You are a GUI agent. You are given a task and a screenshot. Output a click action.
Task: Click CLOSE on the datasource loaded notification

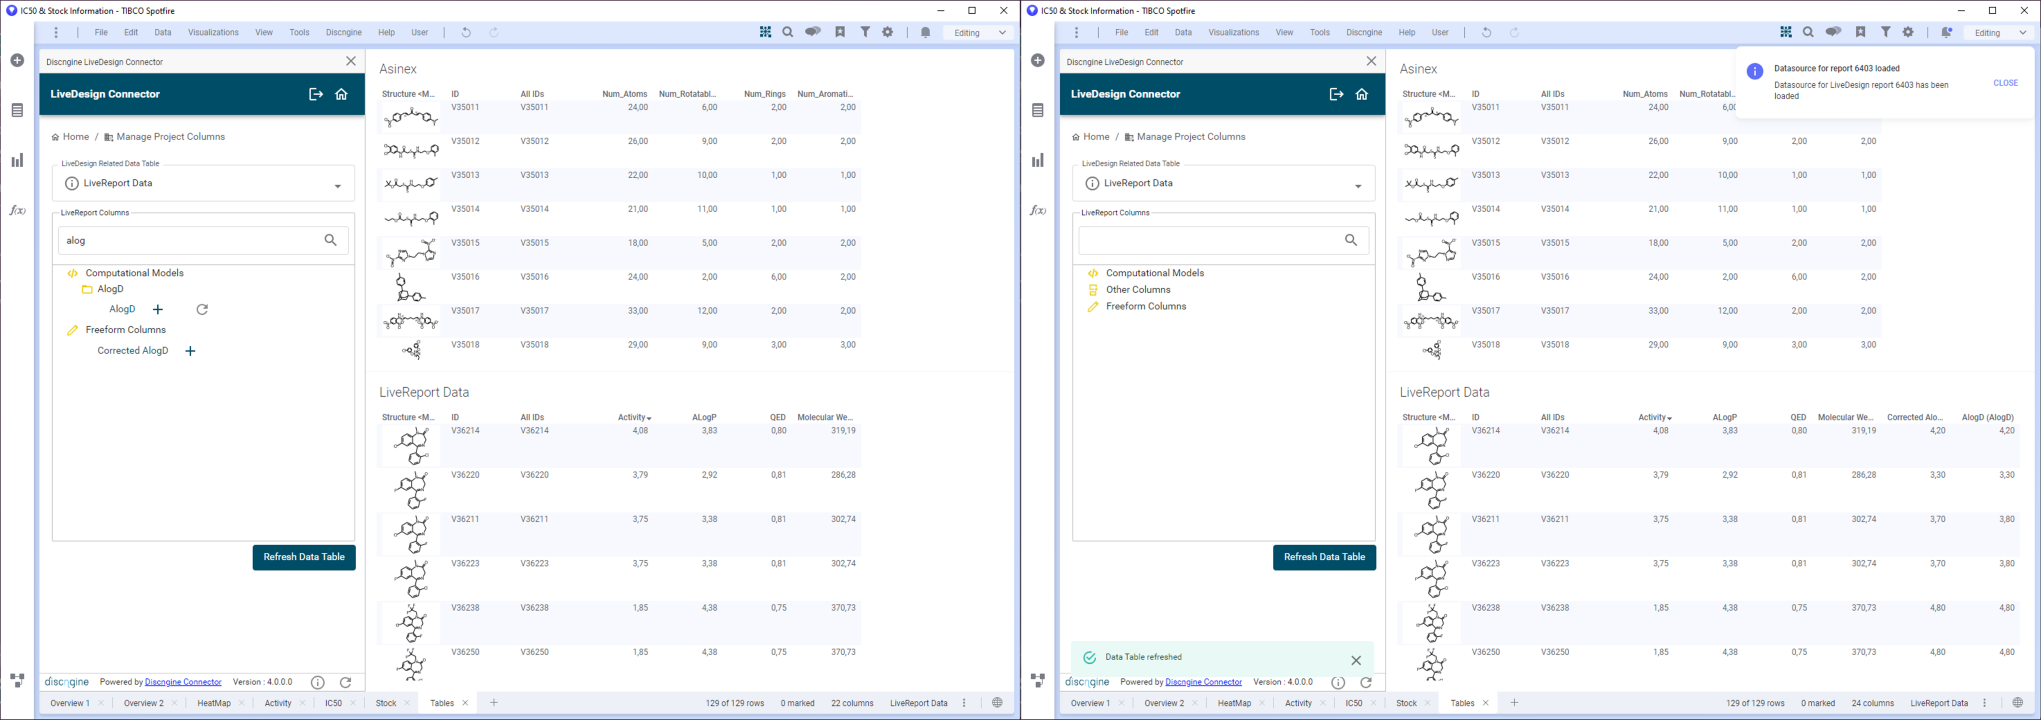pyautogui.click(x=2005, y=83)
